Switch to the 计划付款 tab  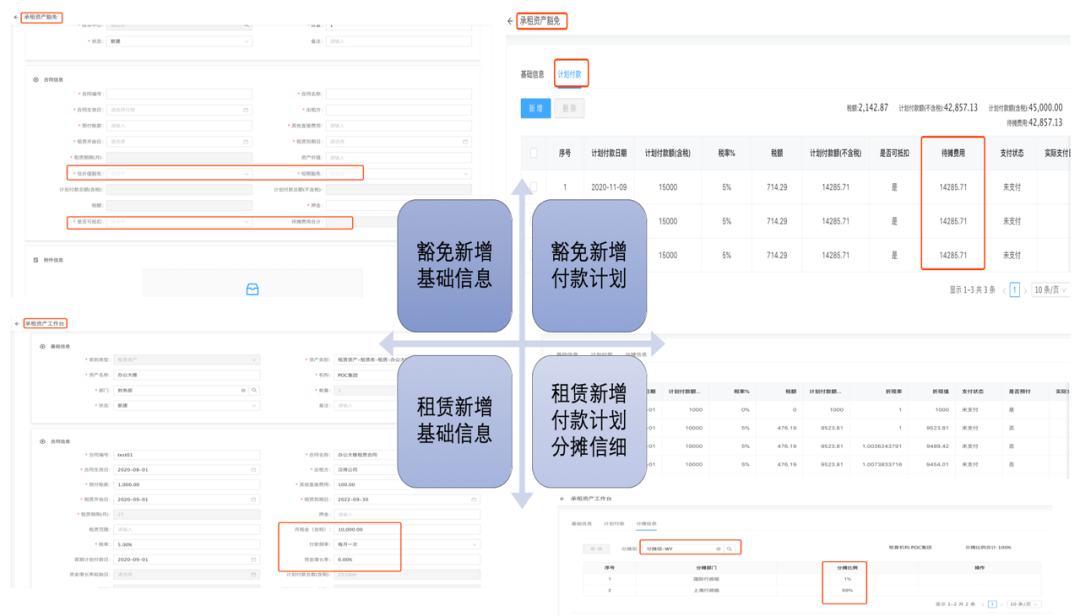(570, 74)
